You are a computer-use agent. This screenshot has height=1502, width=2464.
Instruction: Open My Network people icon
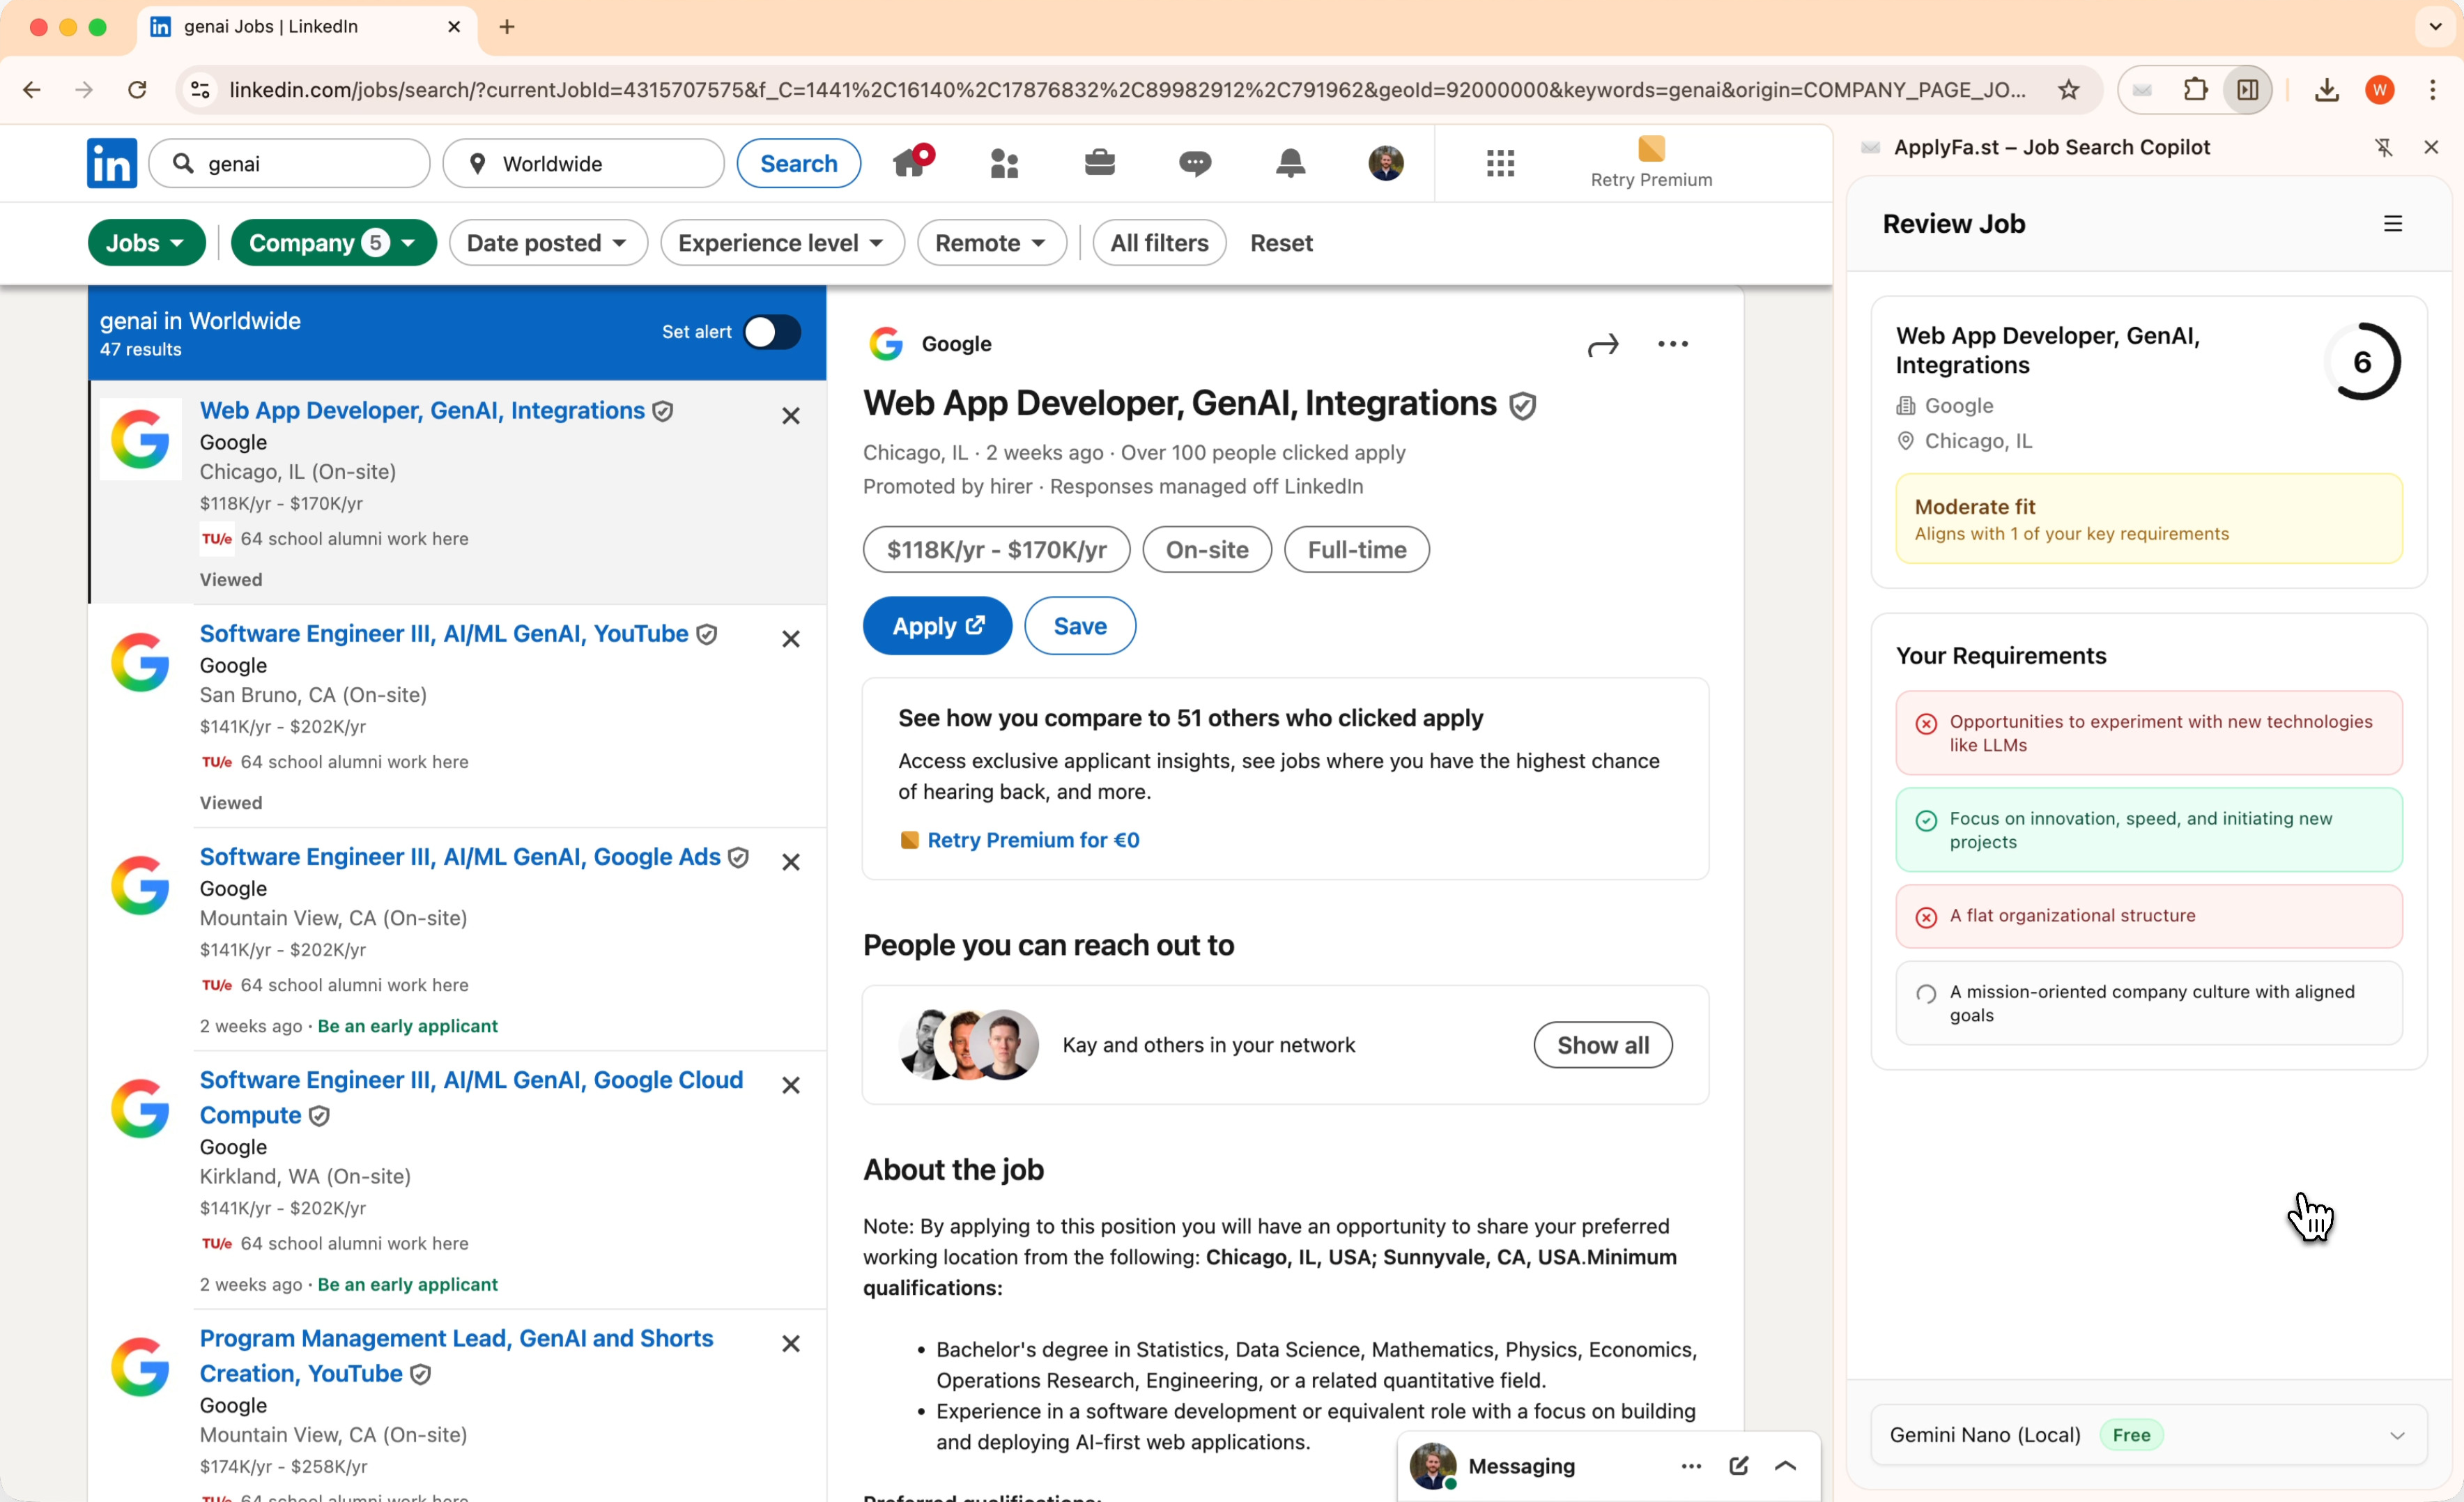1004,162
